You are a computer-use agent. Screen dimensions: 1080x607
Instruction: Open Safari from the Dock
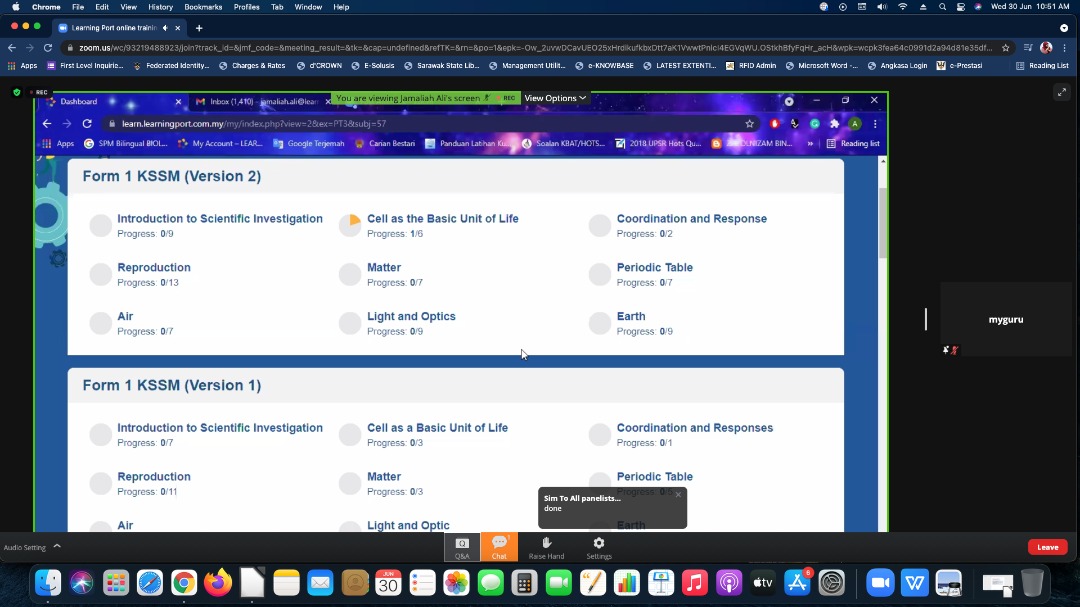pos(149,583)
